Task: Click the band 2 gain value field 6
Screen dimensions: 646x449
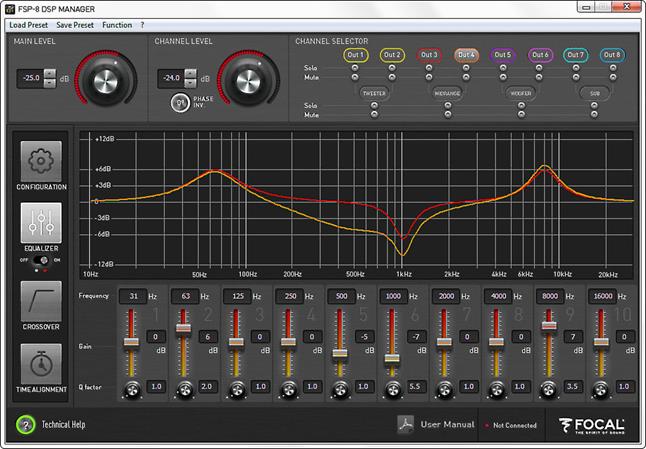Action: tap(208, 337)
